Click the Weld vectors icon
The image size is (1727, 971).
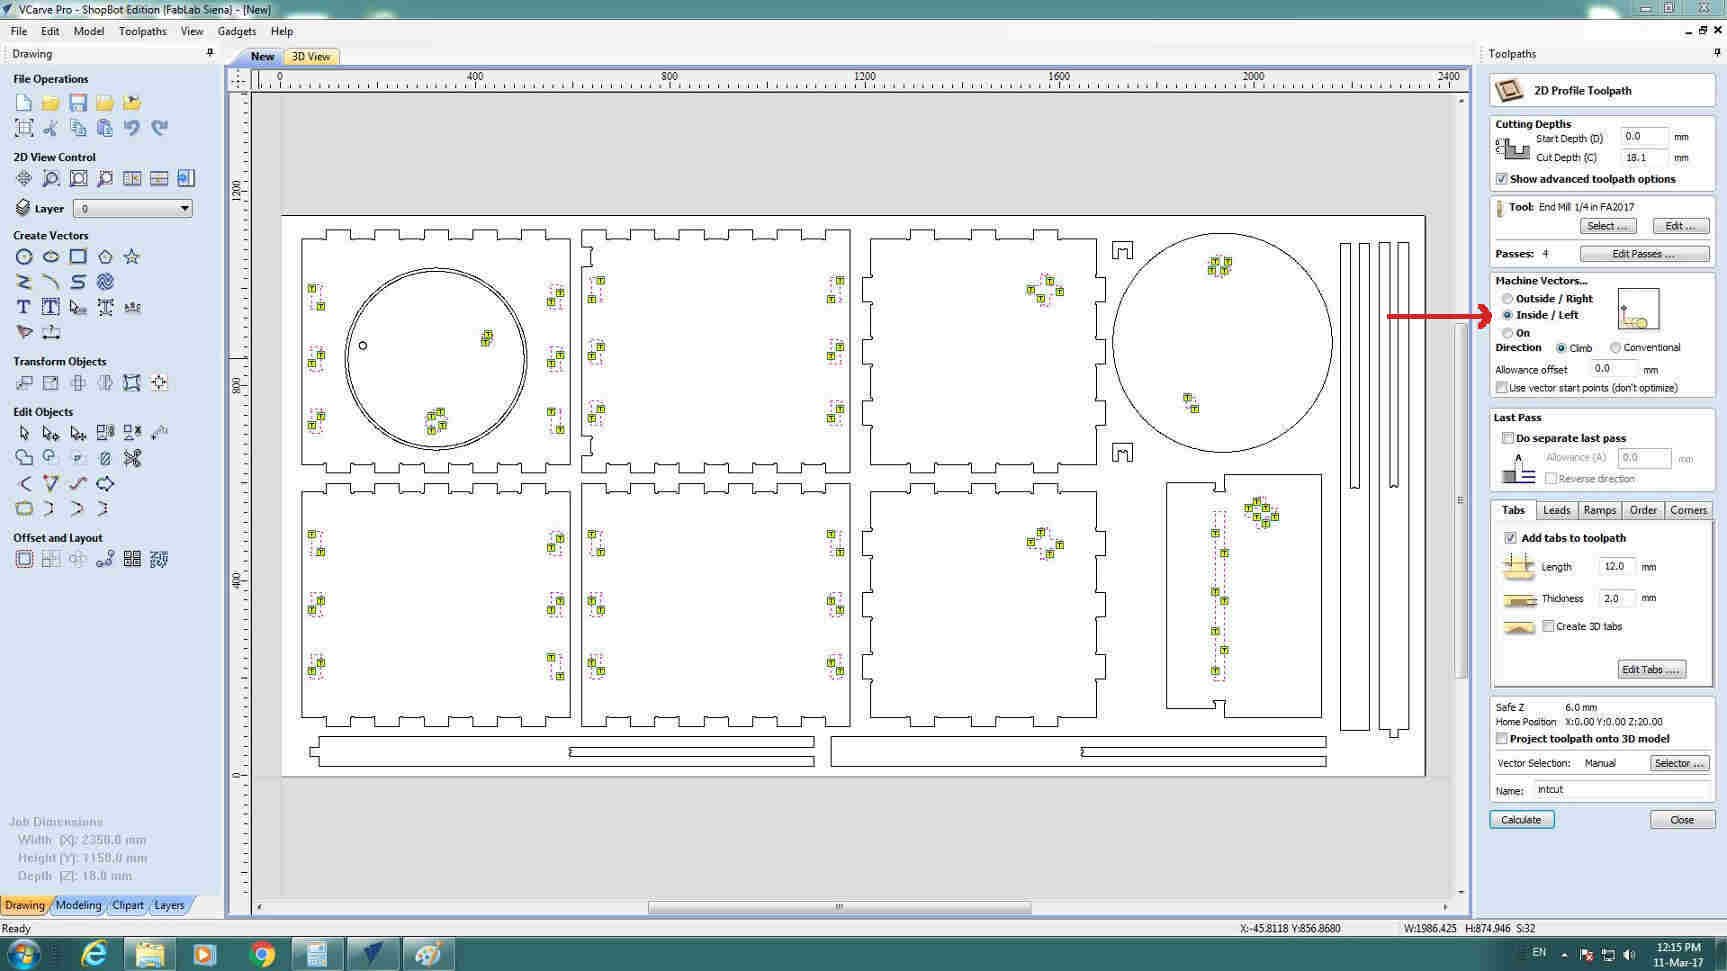24,458
